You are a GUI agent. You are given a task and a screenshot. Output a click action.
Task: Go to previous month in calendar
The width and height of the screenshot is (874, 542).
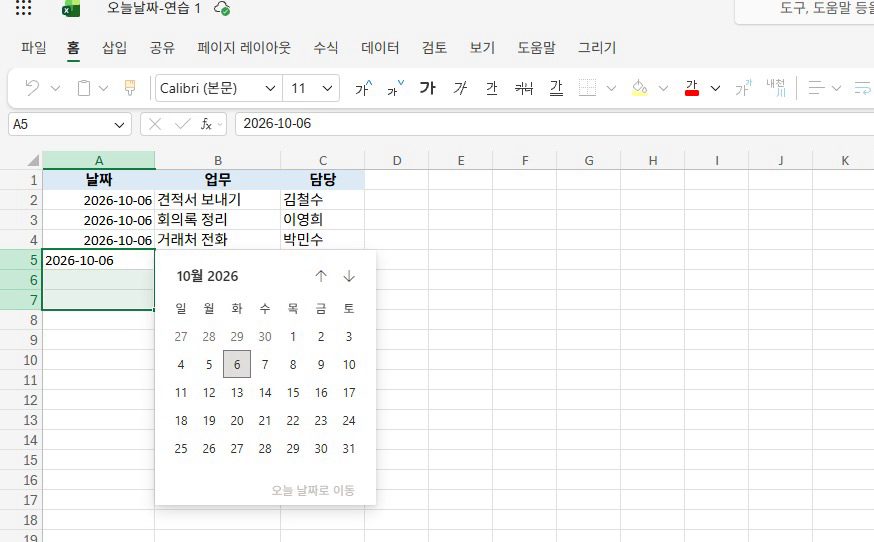tap(321, 276)
